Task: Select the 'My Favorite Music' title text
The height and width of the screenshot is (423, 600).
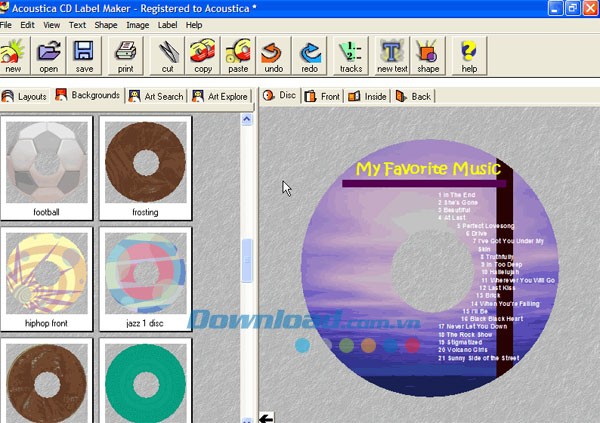Action: click(428, 169)
